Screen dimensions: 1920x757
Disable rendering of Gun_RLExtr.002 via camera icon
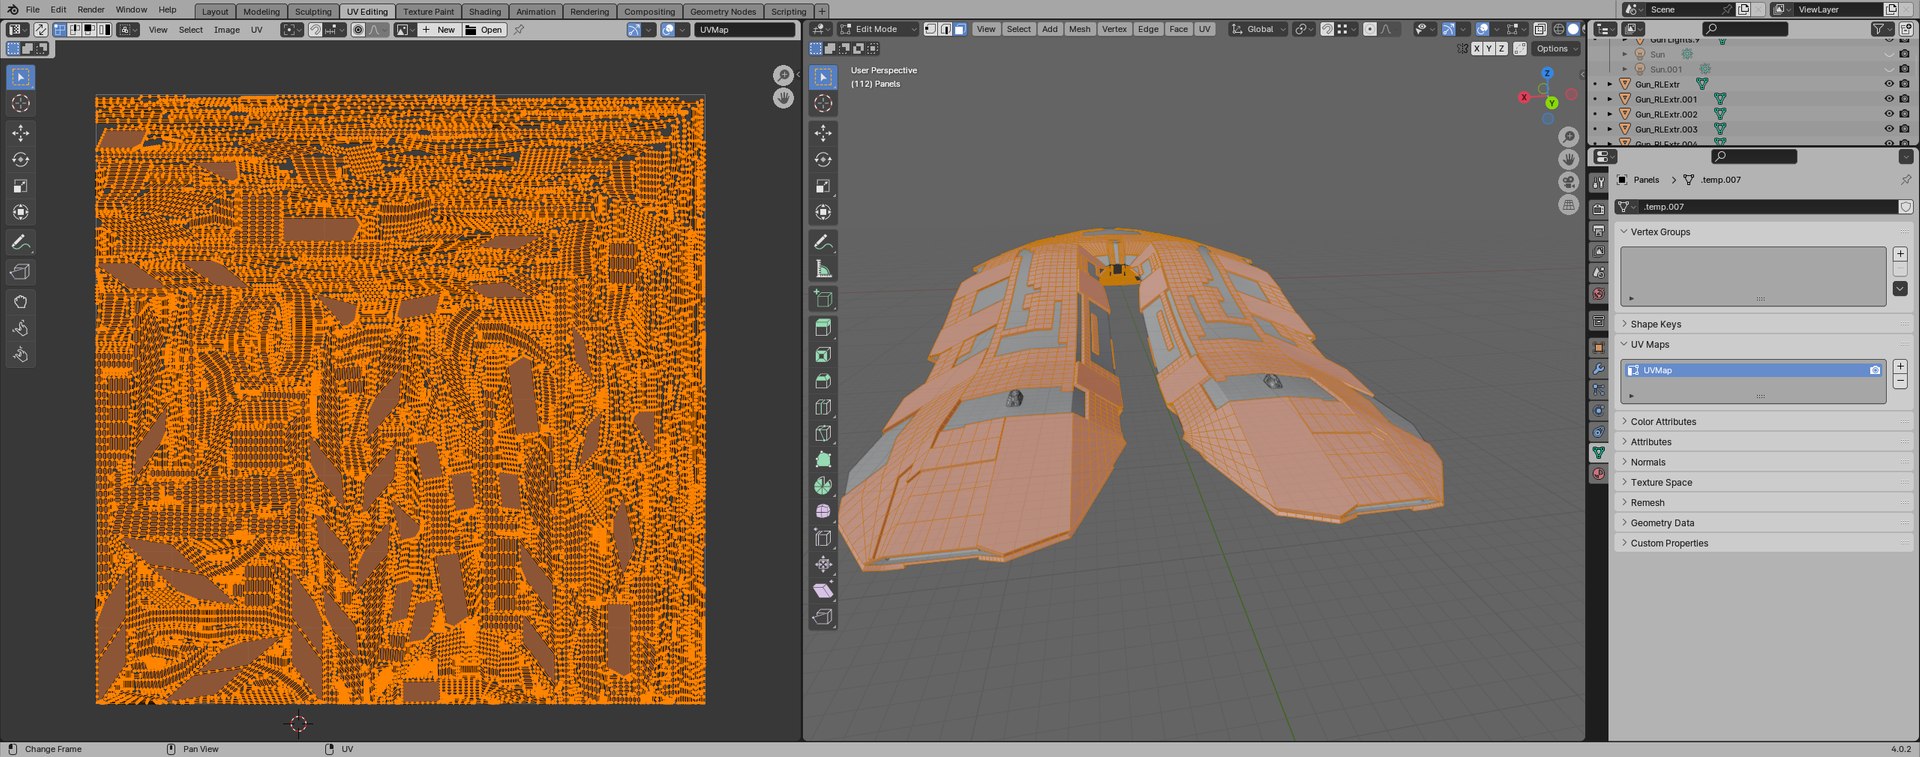coord(1904,114)
